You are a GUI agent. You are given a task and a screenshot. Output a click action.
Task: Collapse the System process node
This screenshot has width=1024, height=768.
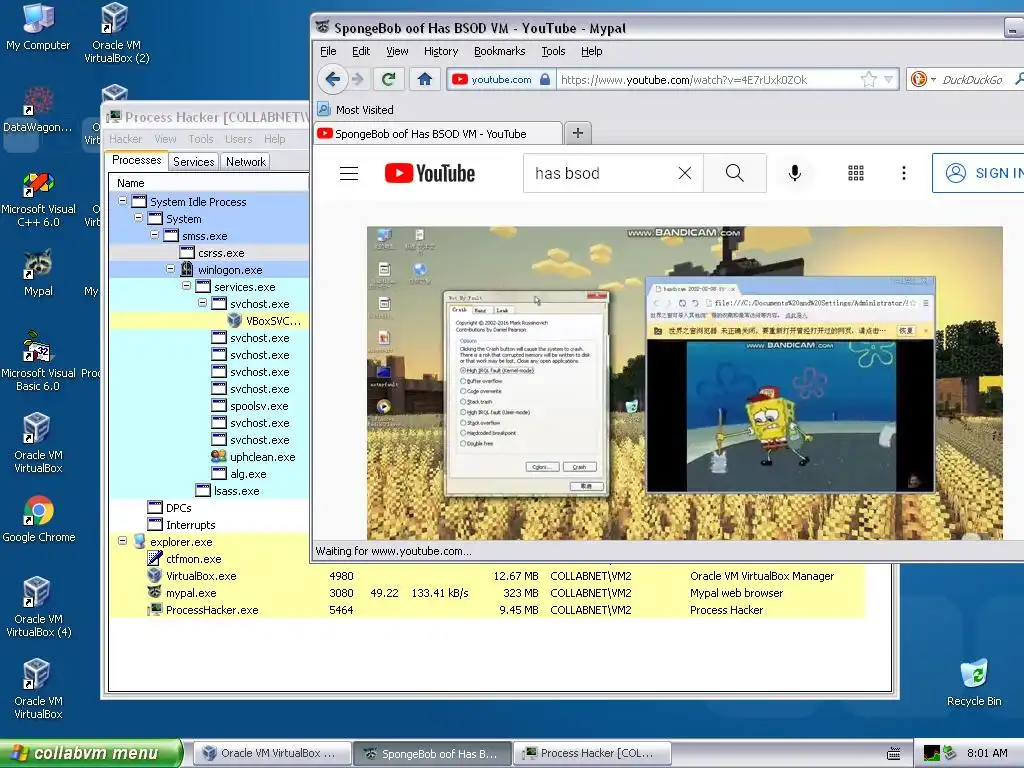138,218
